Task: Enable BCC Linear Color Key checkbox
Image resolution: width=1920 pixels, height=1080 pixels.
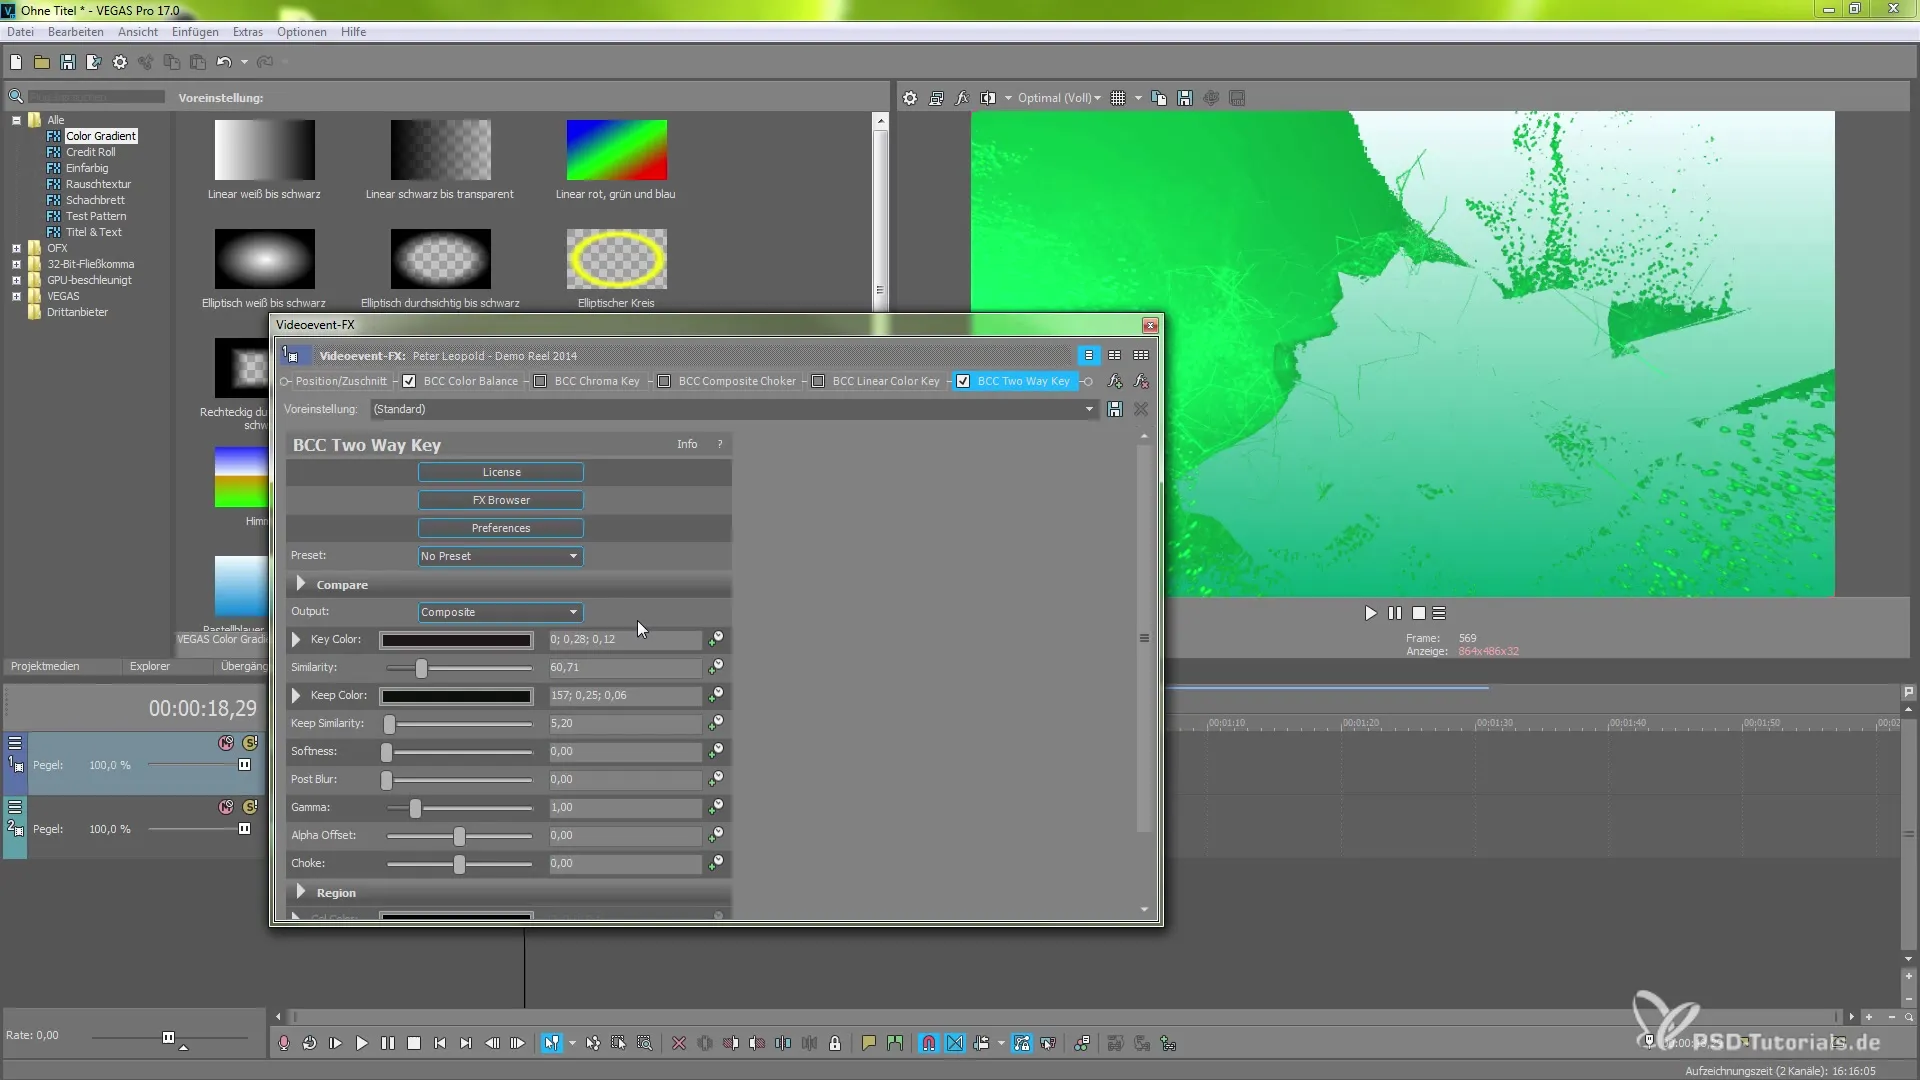Action: point(818,381)
